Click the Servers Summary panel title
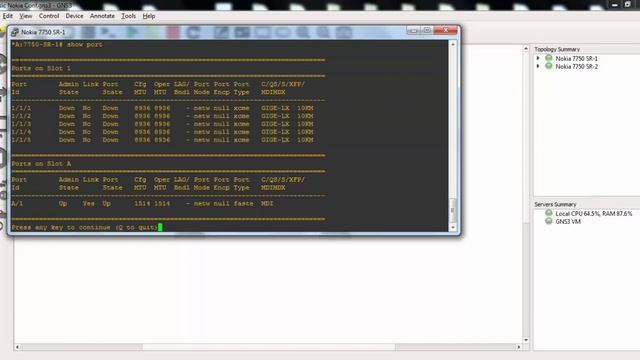640x360 pixels. pos(555,204)
